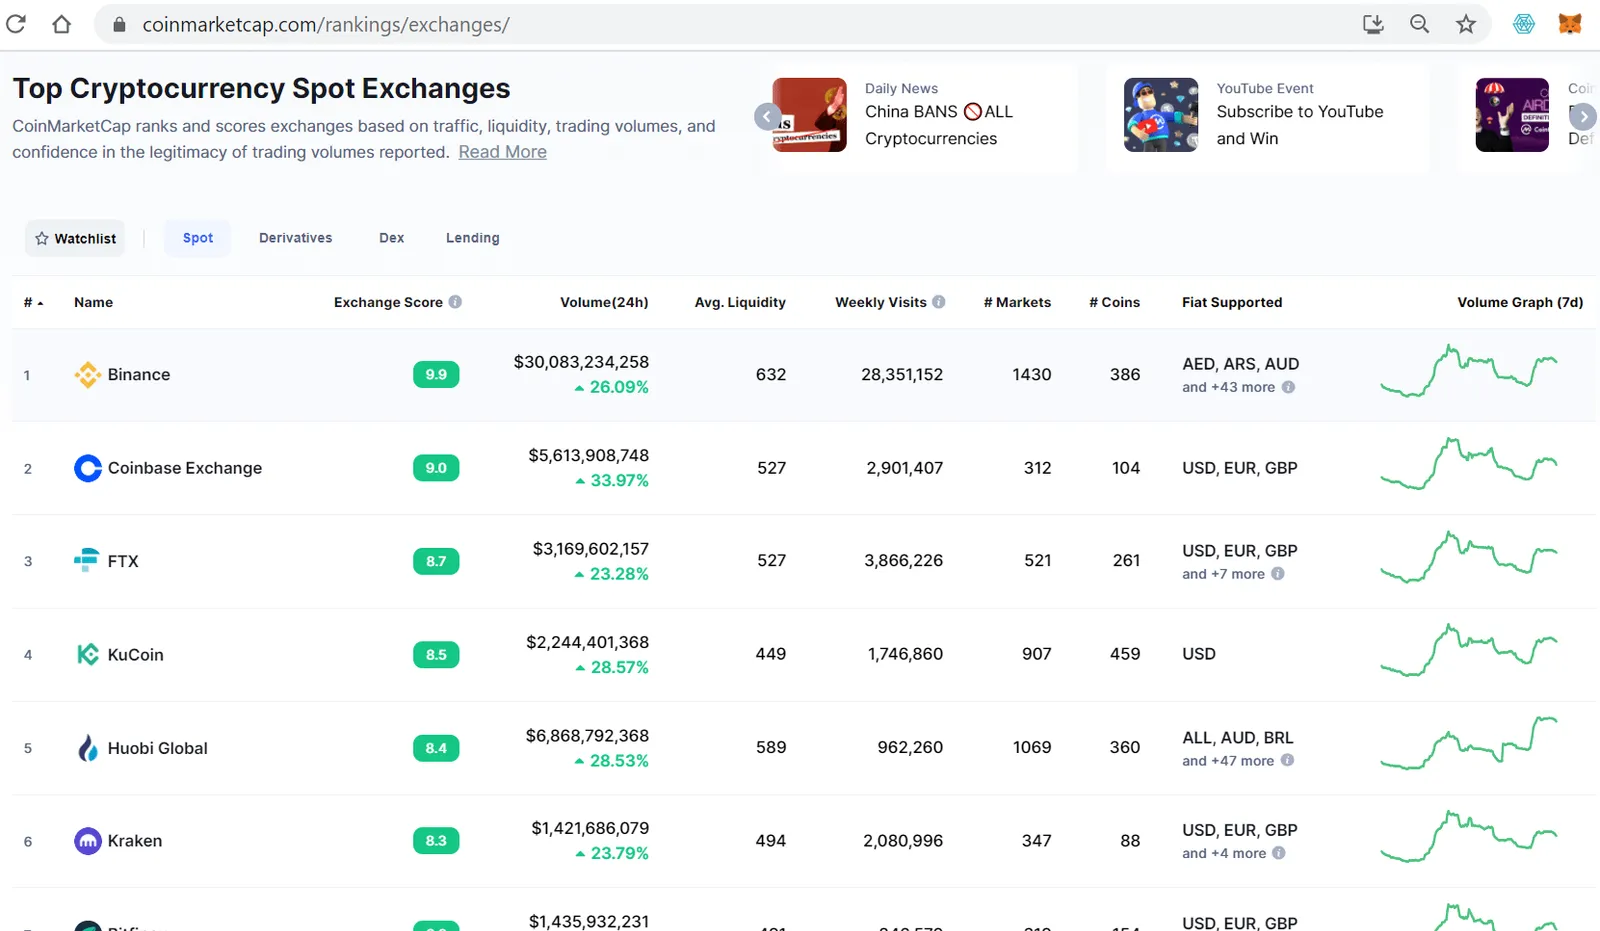Open info icon next to +43 more

click(x=1288, y=387)
